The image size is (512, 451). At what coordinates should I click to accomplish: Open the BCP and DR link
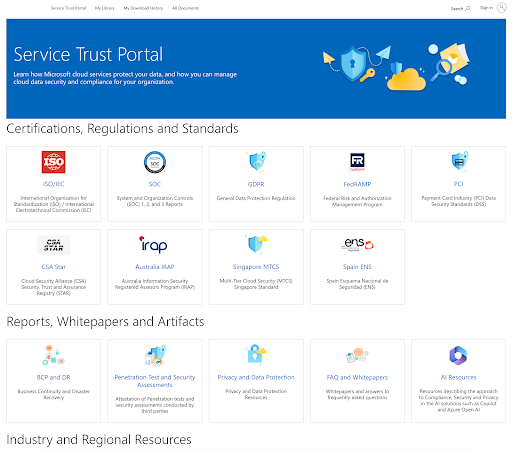coord(53,377)
